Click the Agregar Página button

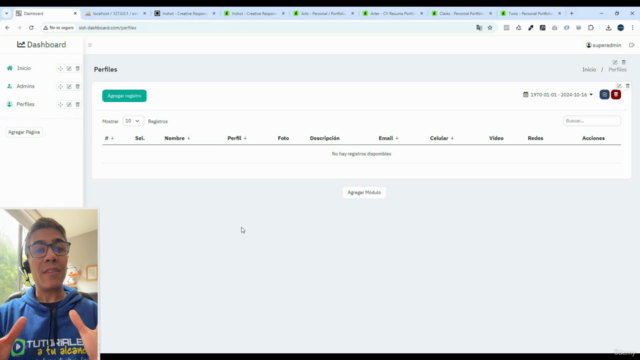click(24, 132)
